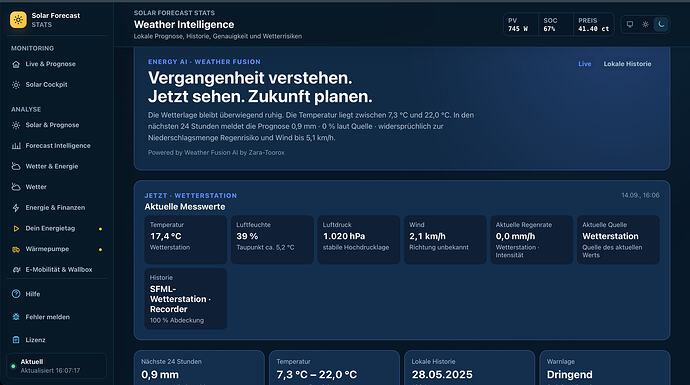The width and height of the screenshot is (690, 385).
Task: Click the Aktuelle Regenrate 0,0 mm/h card
Action: tap(532, 240)
